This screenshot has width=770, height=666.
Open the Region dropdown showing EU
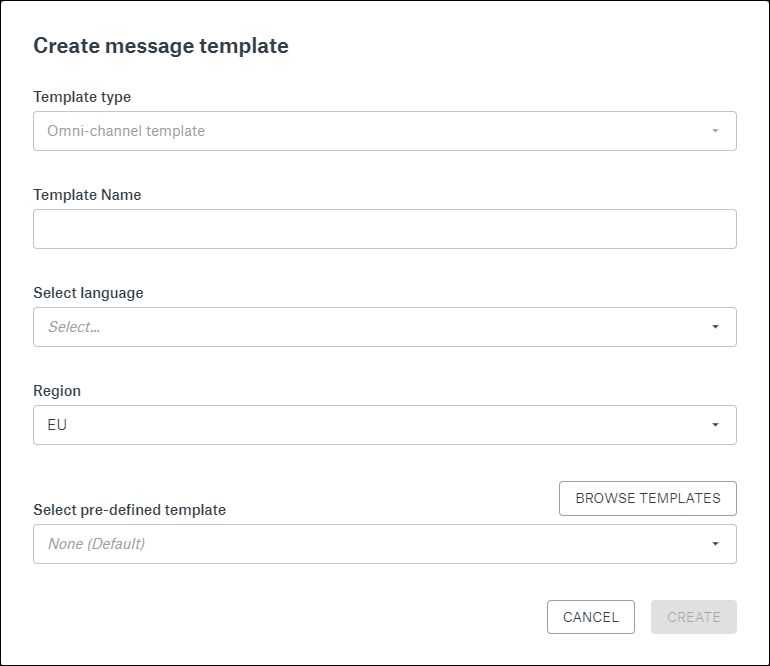pos(384,425)
